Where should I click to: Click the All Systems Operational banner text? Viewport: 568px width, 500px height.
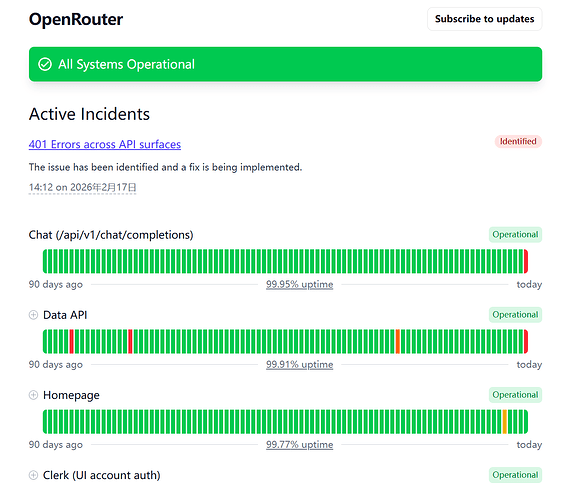tap(126, 64)
